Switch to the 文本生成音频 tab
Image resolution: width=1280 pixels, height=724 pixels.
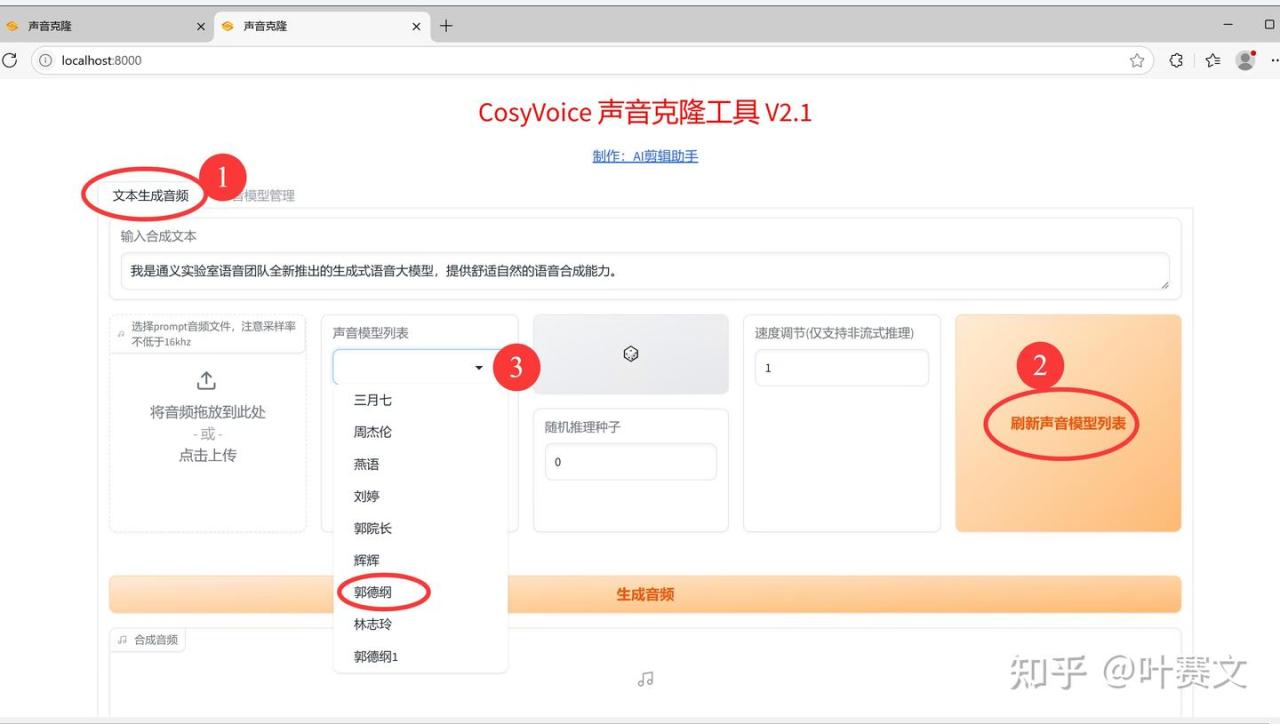(150, 196)
